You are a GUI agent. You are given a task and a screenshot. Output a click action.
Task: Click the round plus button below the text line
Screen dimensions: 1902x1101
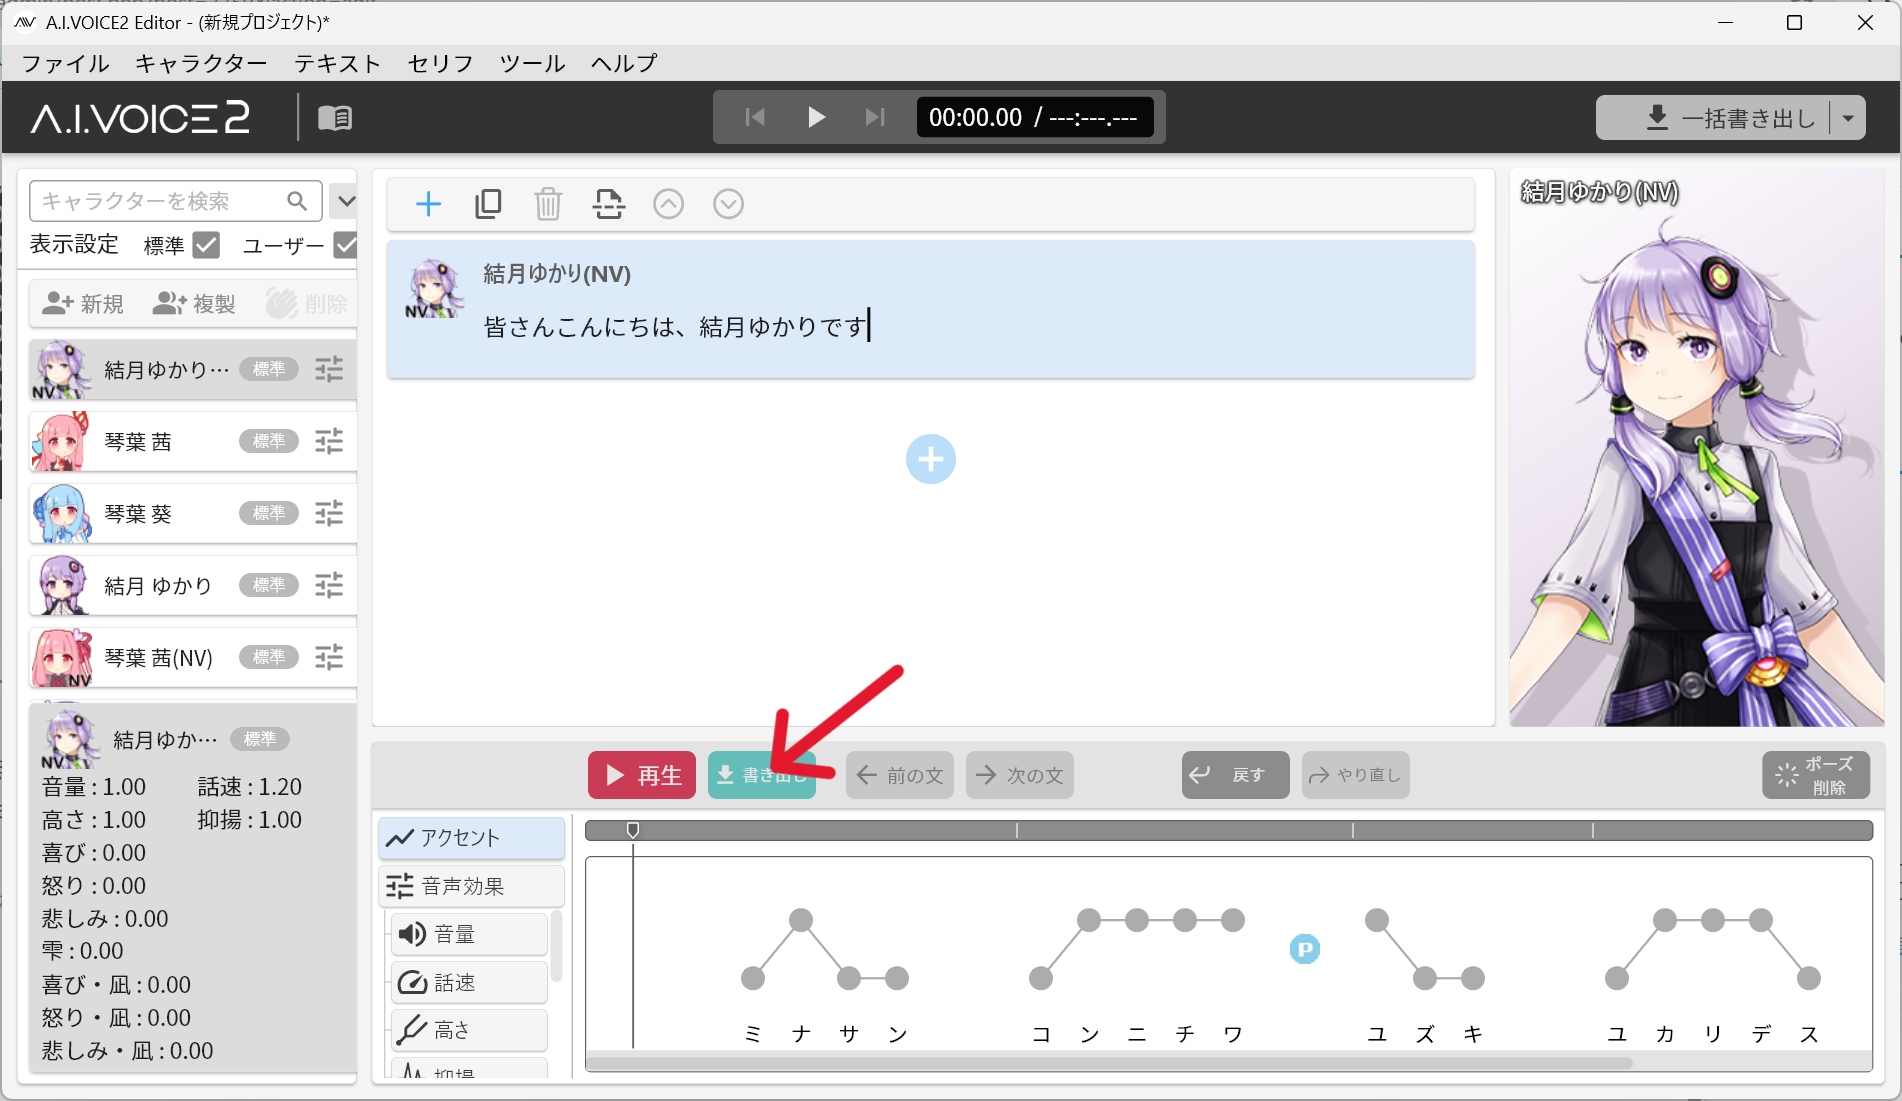pyautogui.click(x=930, y=459)
